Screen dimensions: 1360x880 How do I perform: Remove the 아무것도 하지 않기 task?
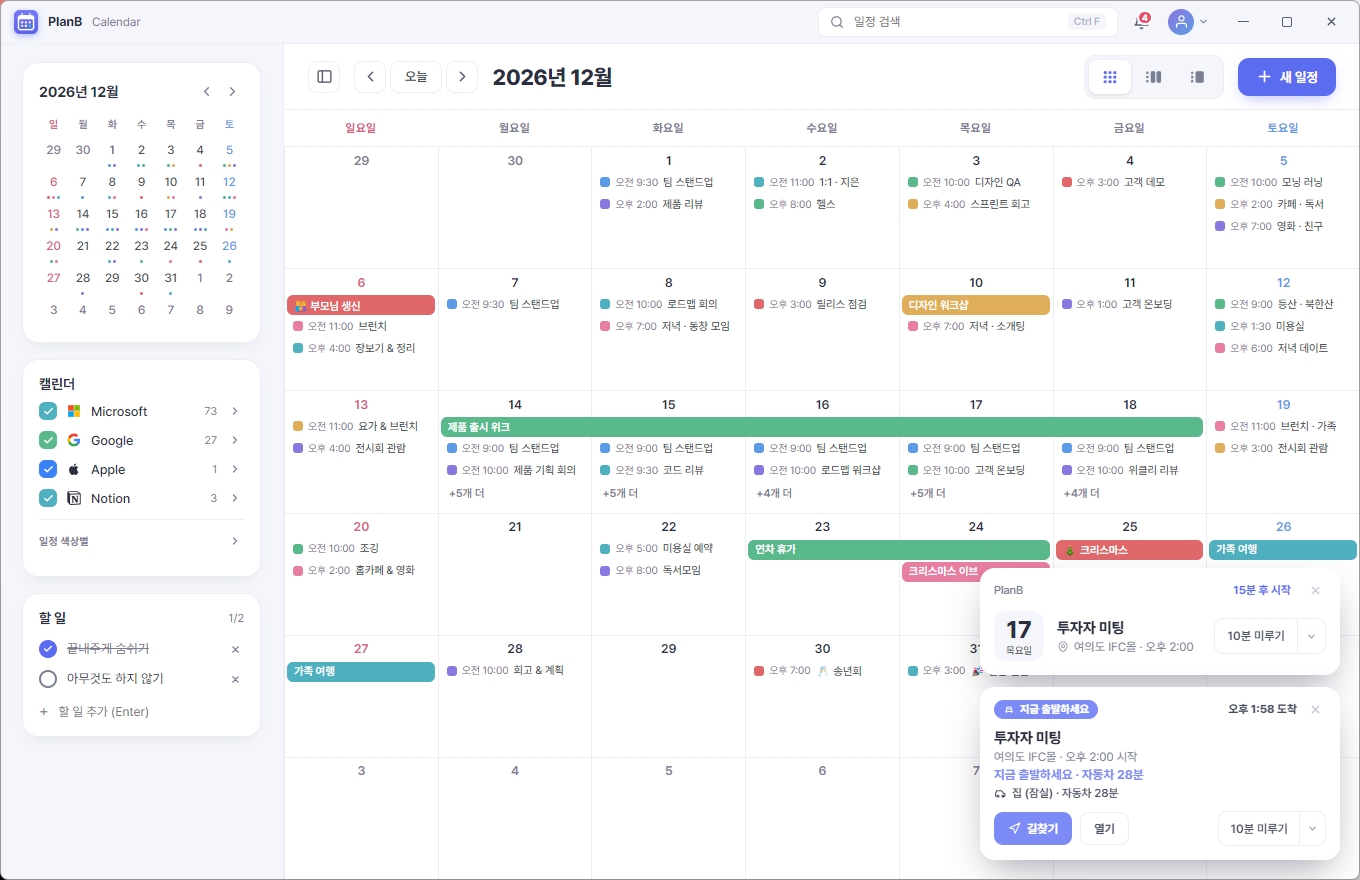tap(236, 679)
